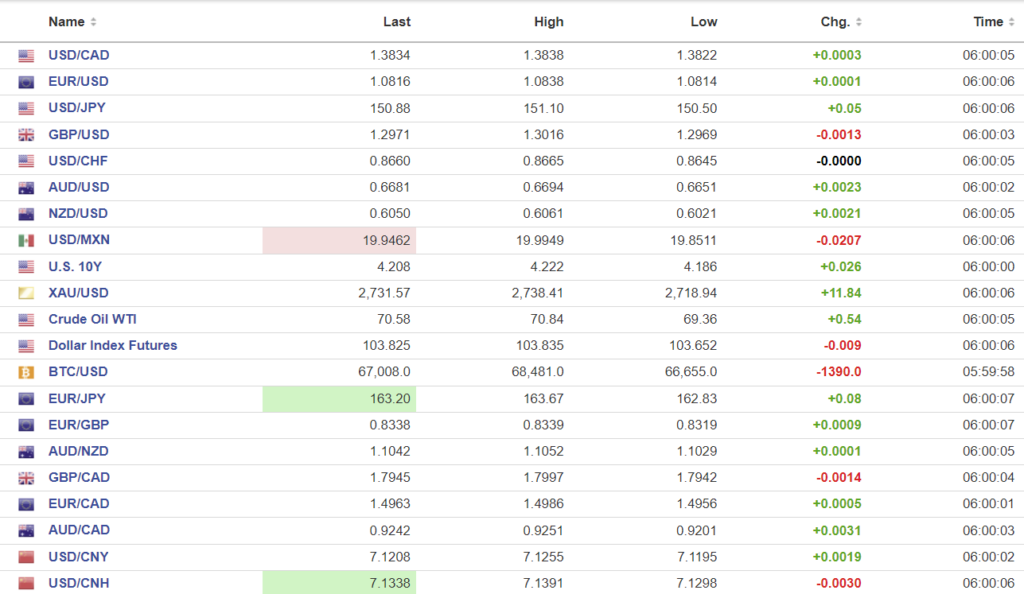Sort the table by Name column
1024x594 pixels.
72,22
